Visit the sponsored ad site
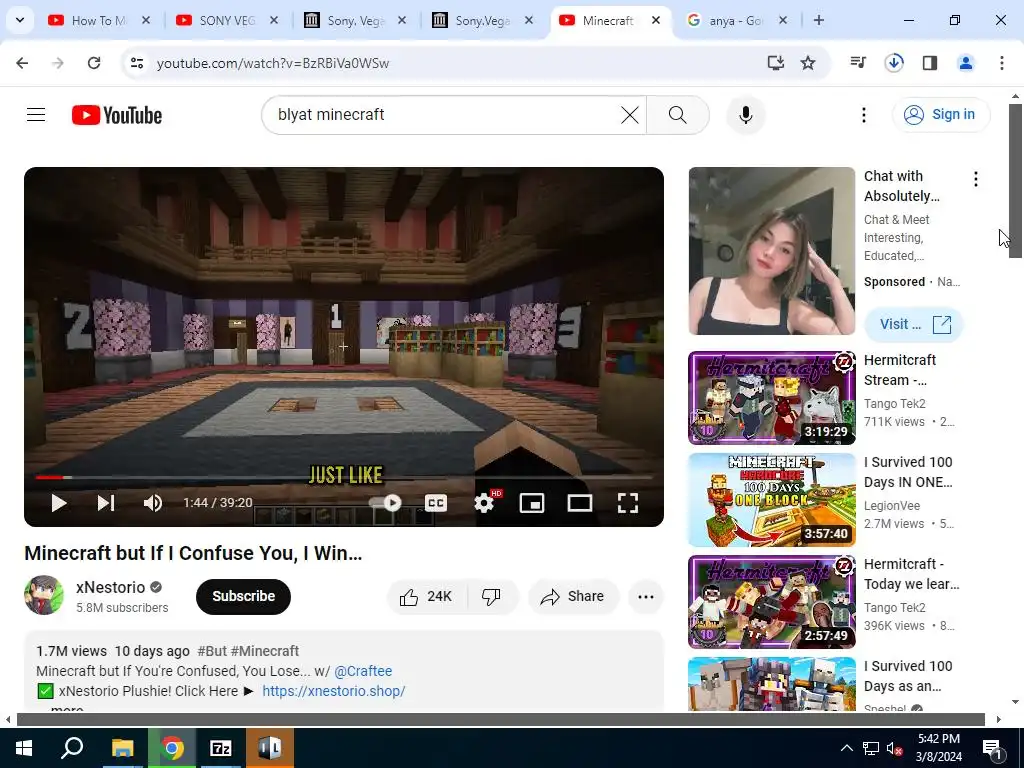This screenshot has width=1024, height=768. 914,325
